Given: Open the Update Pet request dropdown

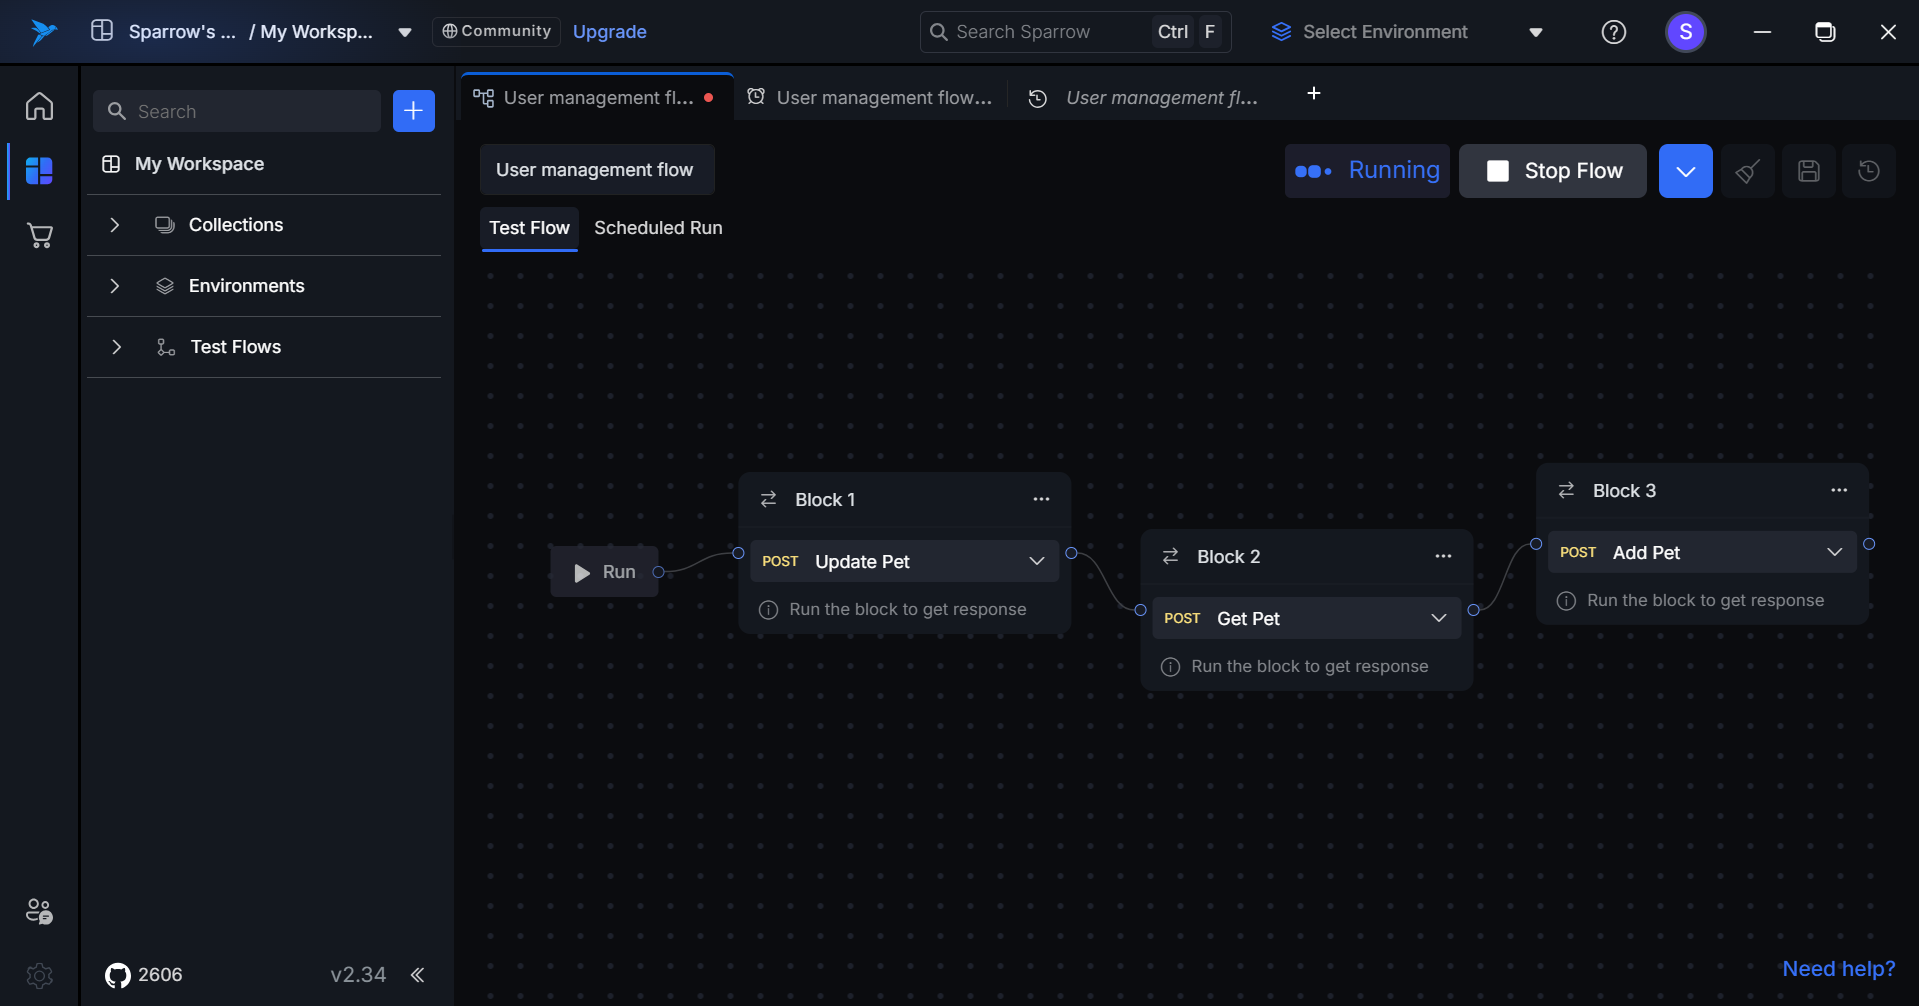Looking at the screenshot, I should point(1036,561).
